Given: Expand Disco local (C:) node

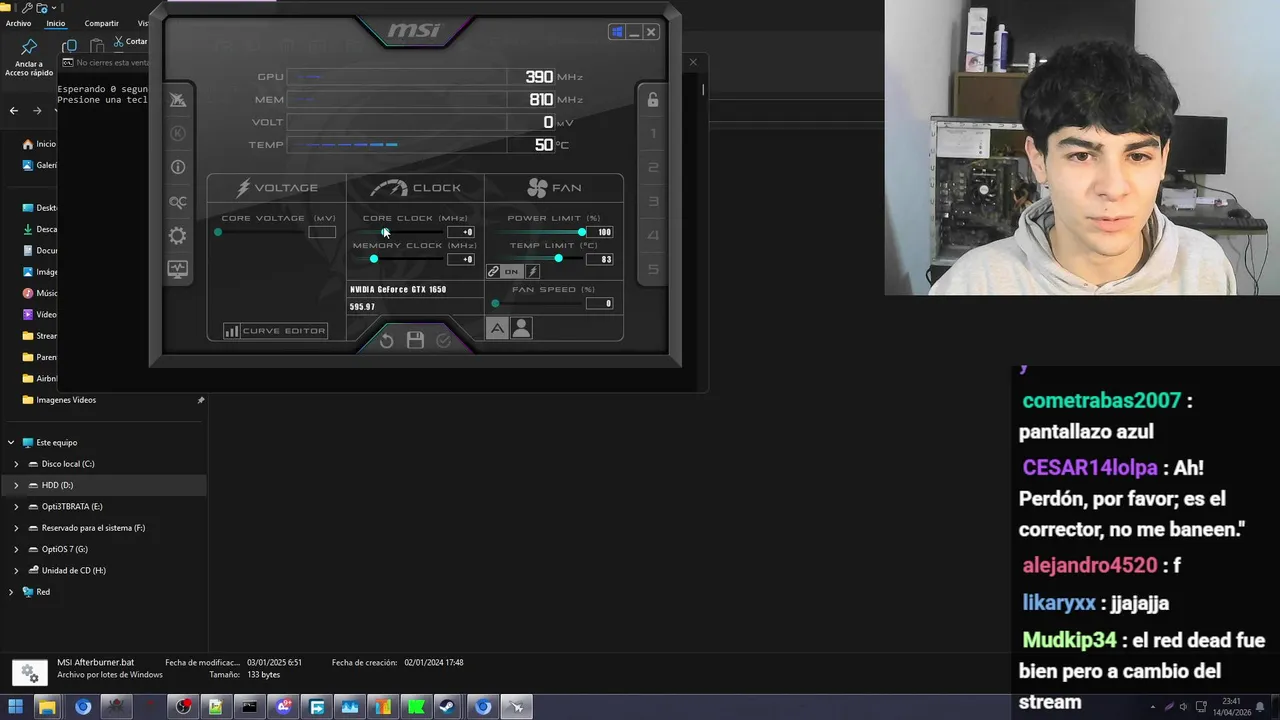Looking at the screenshot, I should 16,464.
